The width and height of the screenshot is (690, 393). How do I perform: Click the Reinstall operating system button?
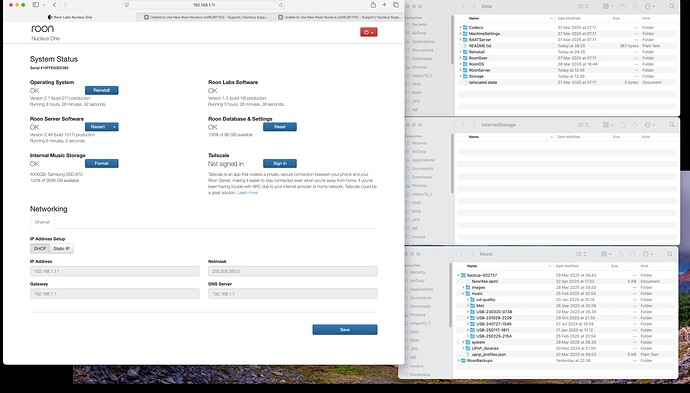coord(102,90)
